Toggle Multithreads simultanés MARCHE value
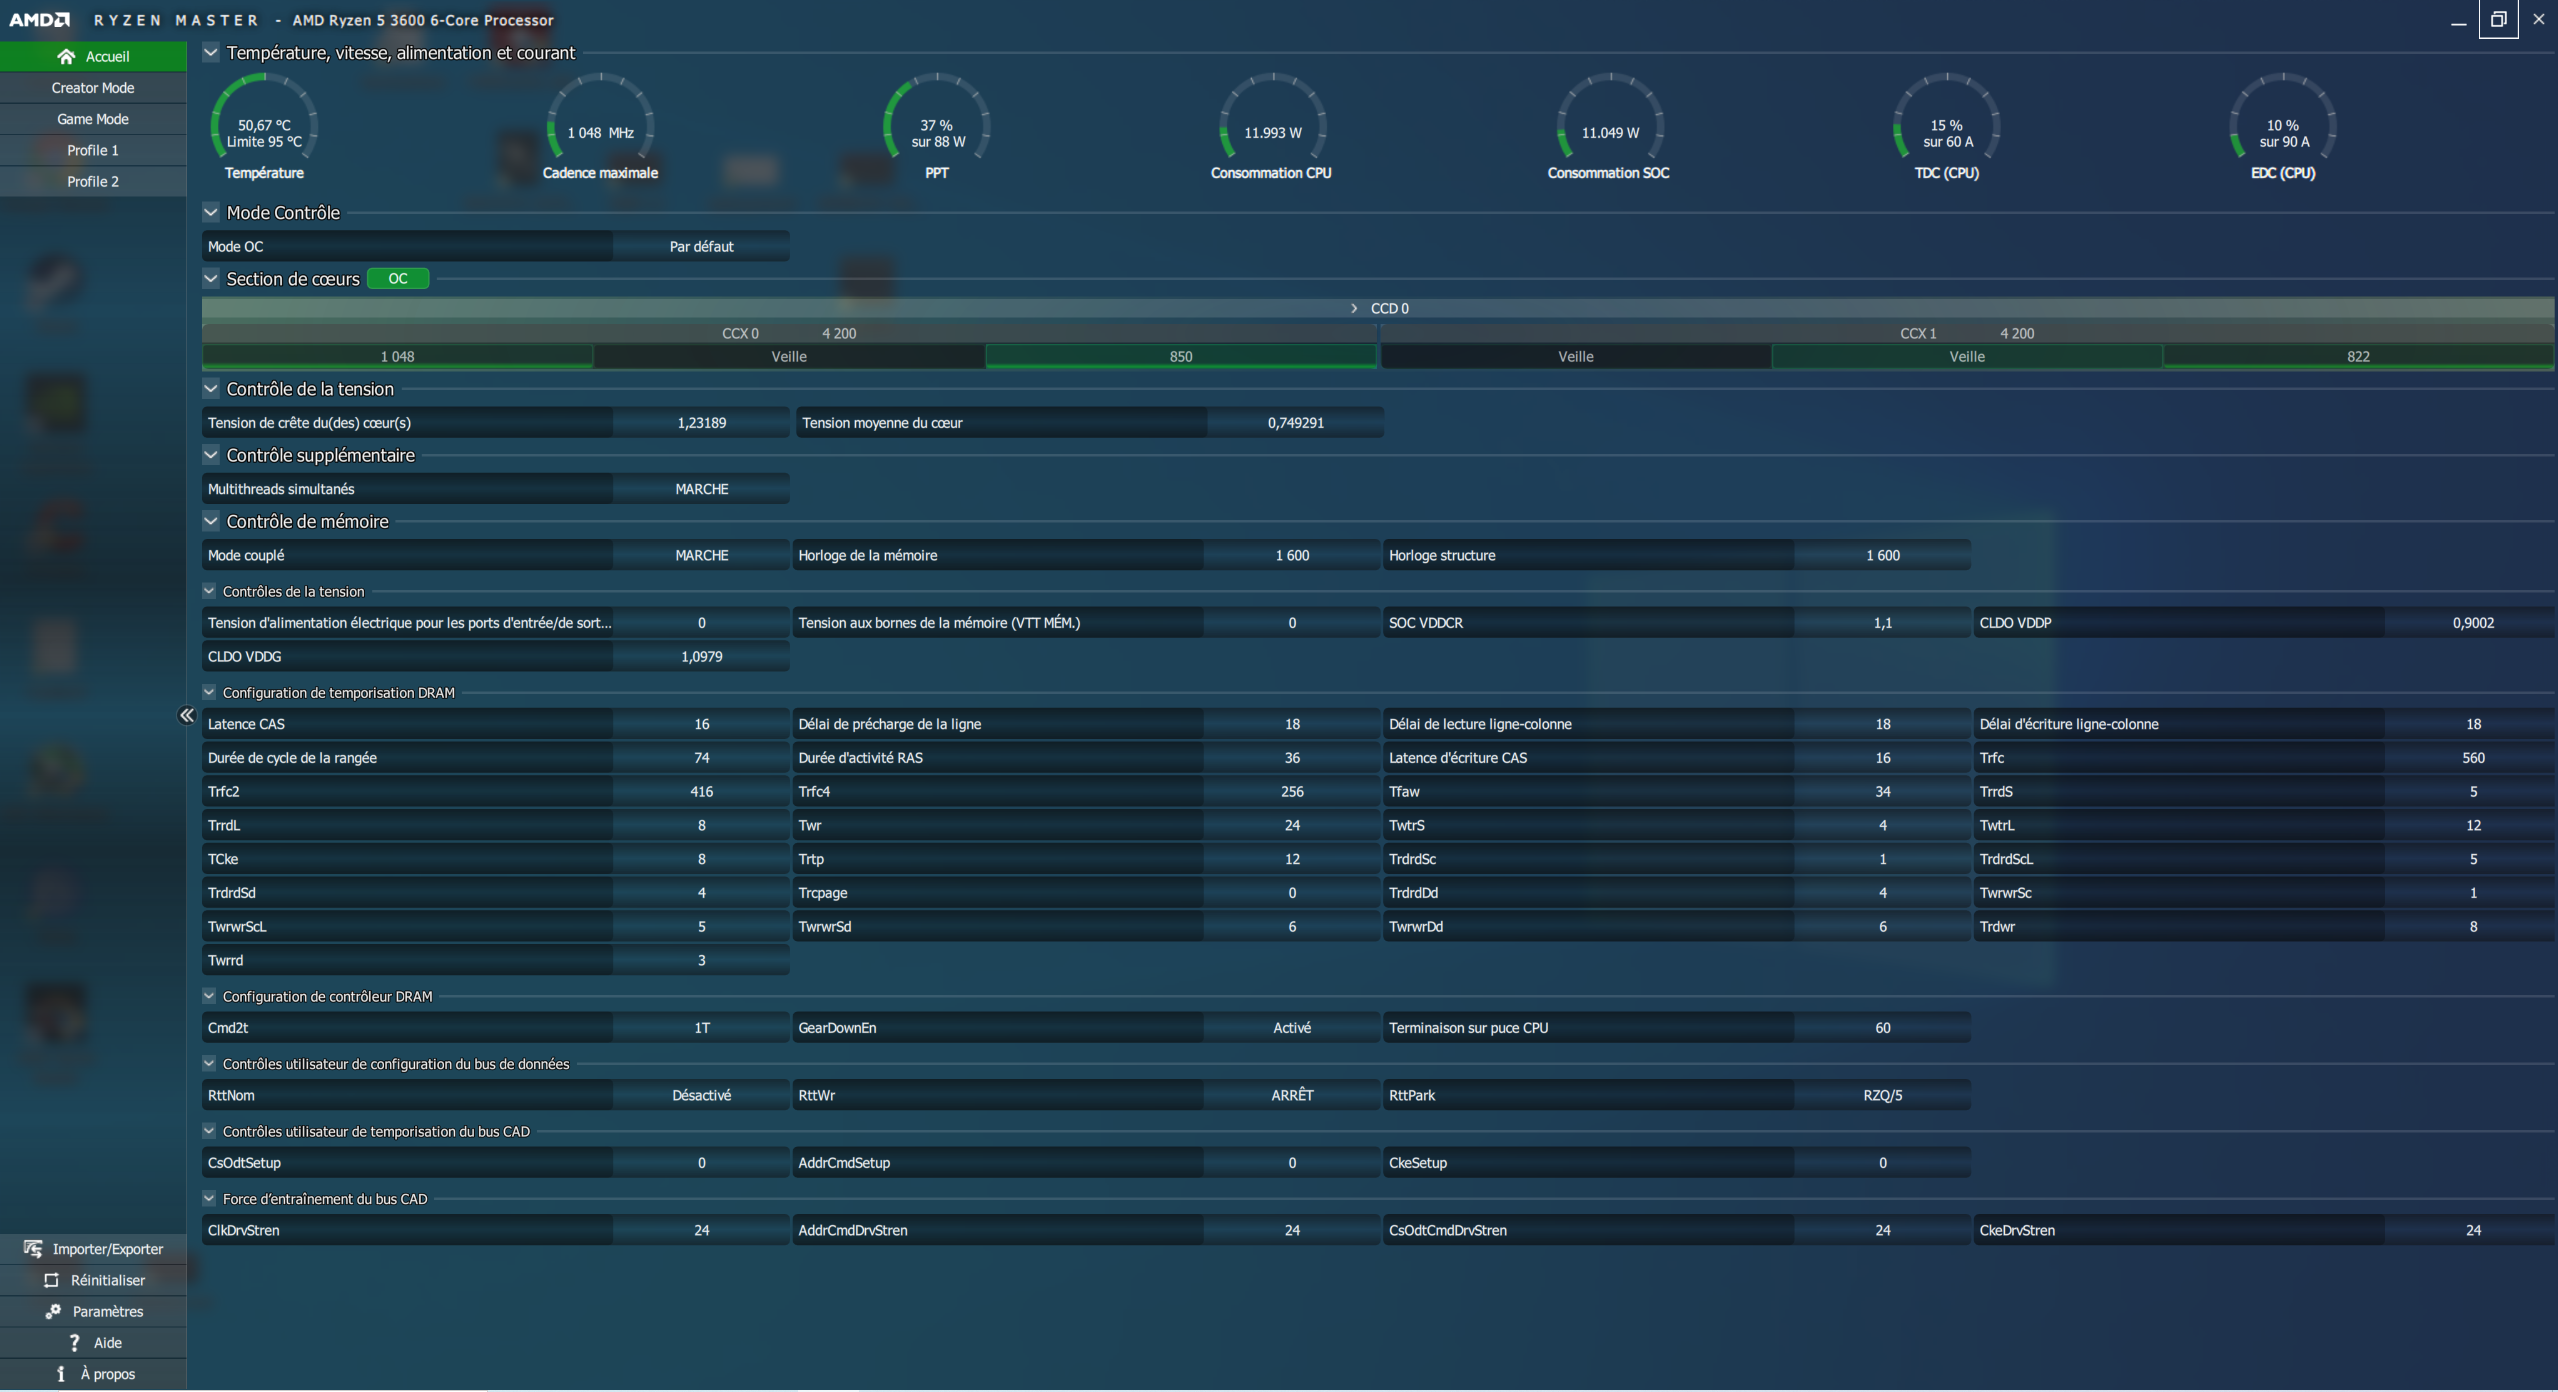2558x1392 pixels. [x=701, y=489]
